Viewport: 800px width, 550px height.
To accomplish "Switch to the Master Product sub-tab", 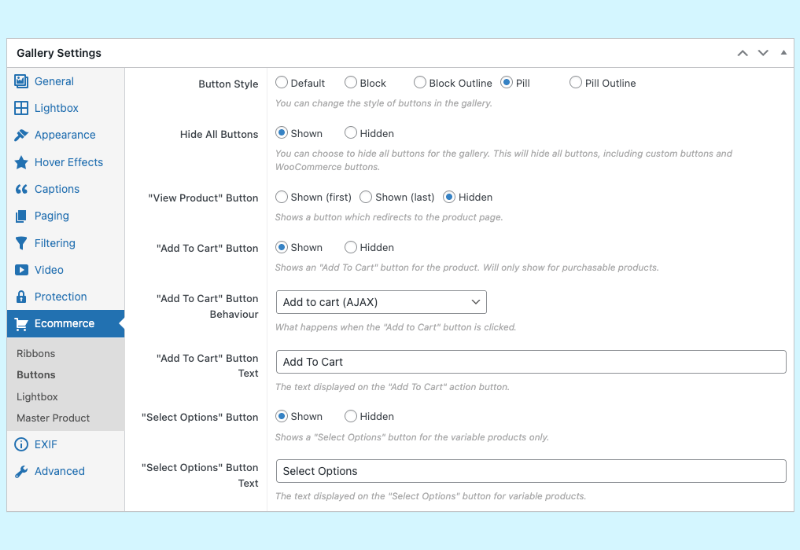I will point(53,418).
